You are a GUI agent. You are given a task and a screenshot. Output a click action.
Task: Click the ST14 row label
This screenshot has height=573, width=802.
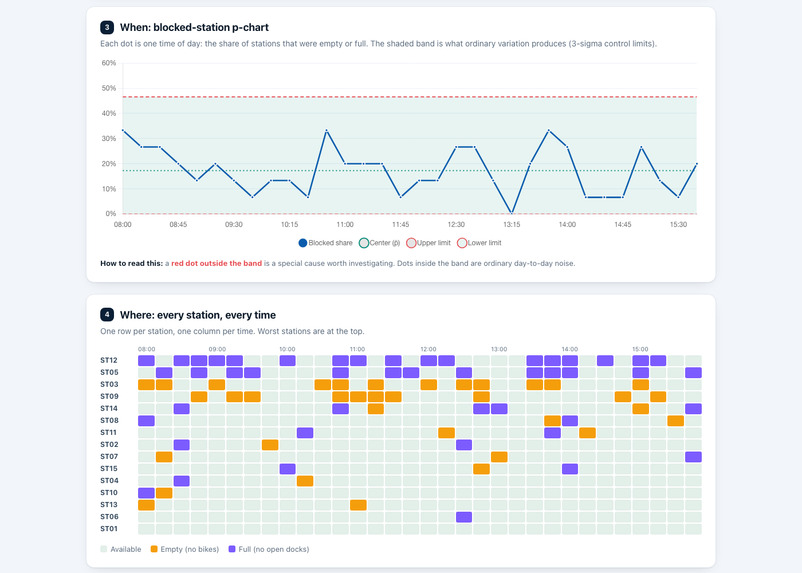pyautogui.click(x=109, y=408)
